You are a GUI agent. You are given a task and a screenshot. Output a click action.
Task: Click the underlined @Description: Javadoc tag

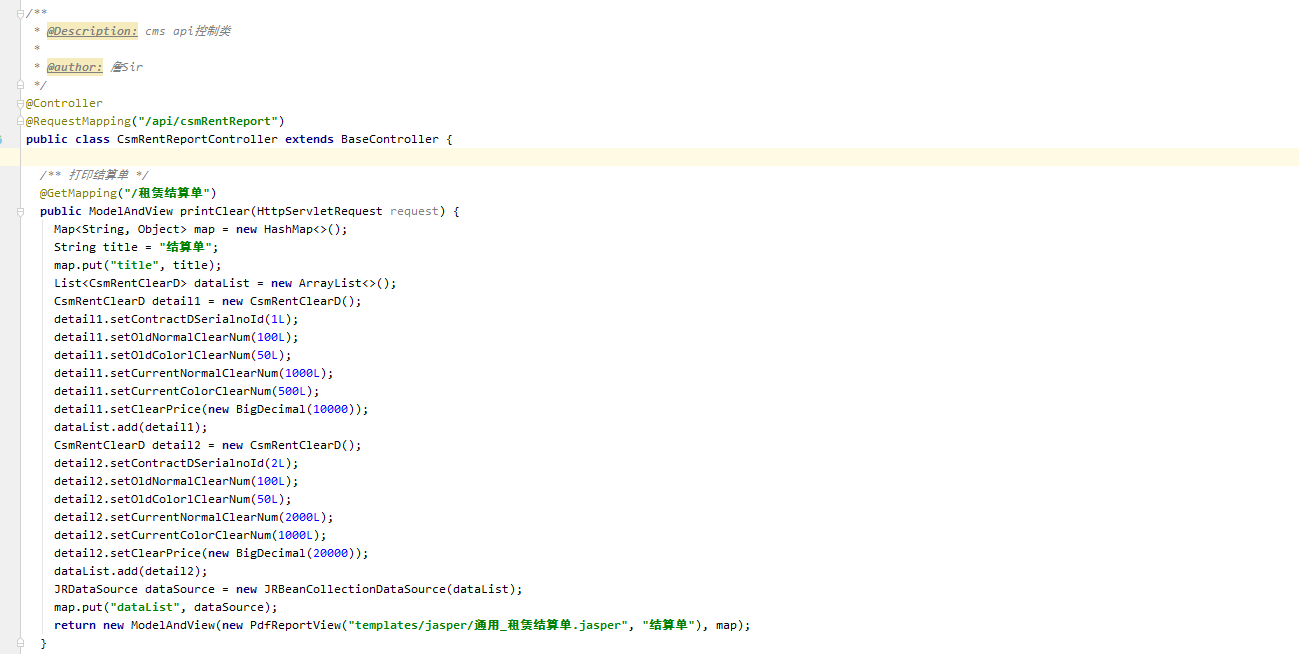click(x=91, y=30)
